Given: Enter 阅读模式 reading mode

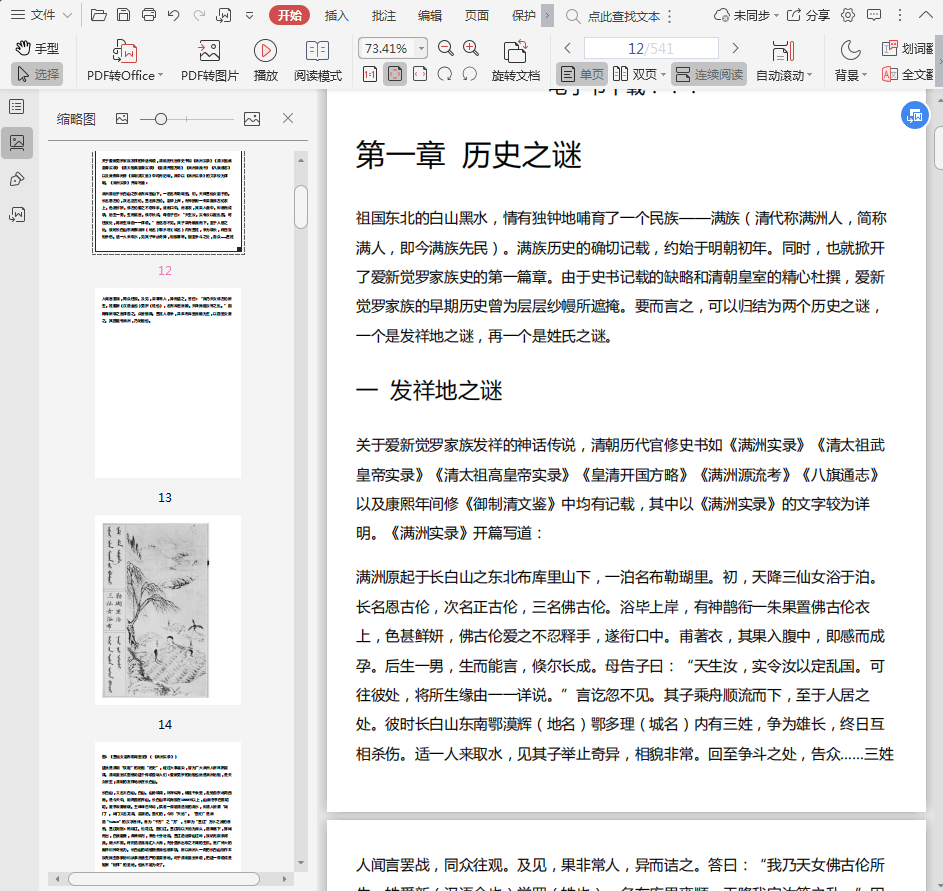Looking at the screenshot, I should point(317,52).
